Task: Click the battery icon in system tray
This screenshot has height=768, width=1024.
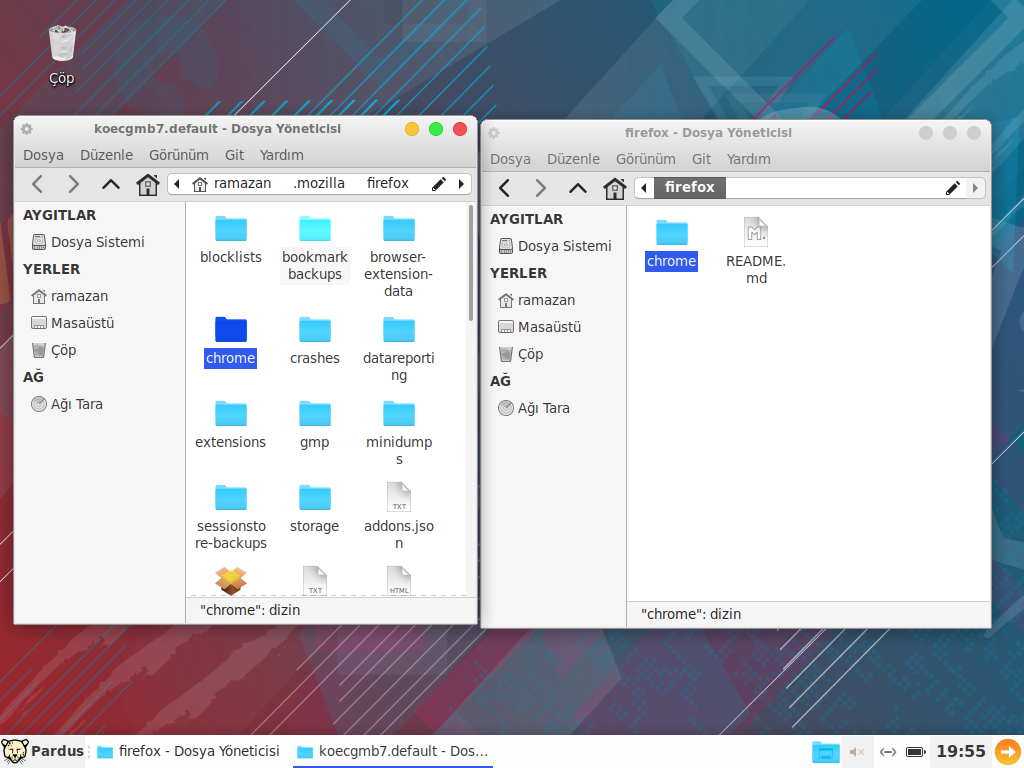Action: coord(916,752)
